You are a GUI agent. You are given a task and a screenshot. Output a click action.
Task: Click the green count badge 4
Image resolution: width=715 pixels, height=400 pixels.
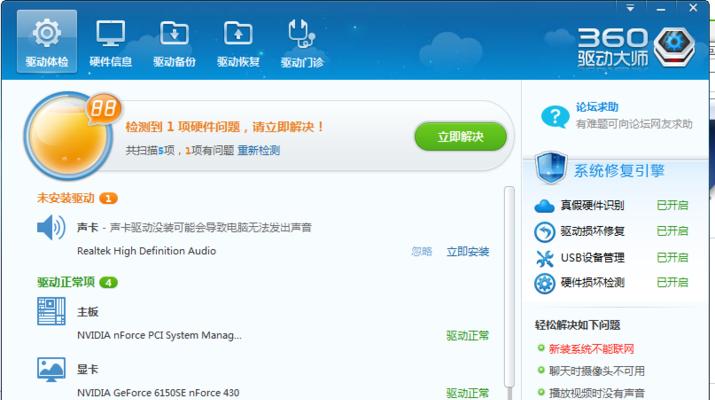pyautogui.click(x=108, y=283)
